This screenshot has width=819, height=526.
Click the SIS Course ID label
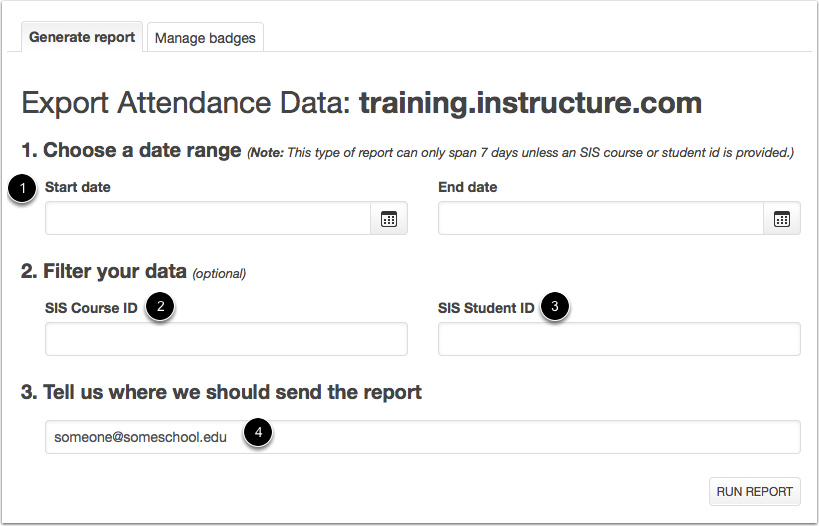point(91,308)
